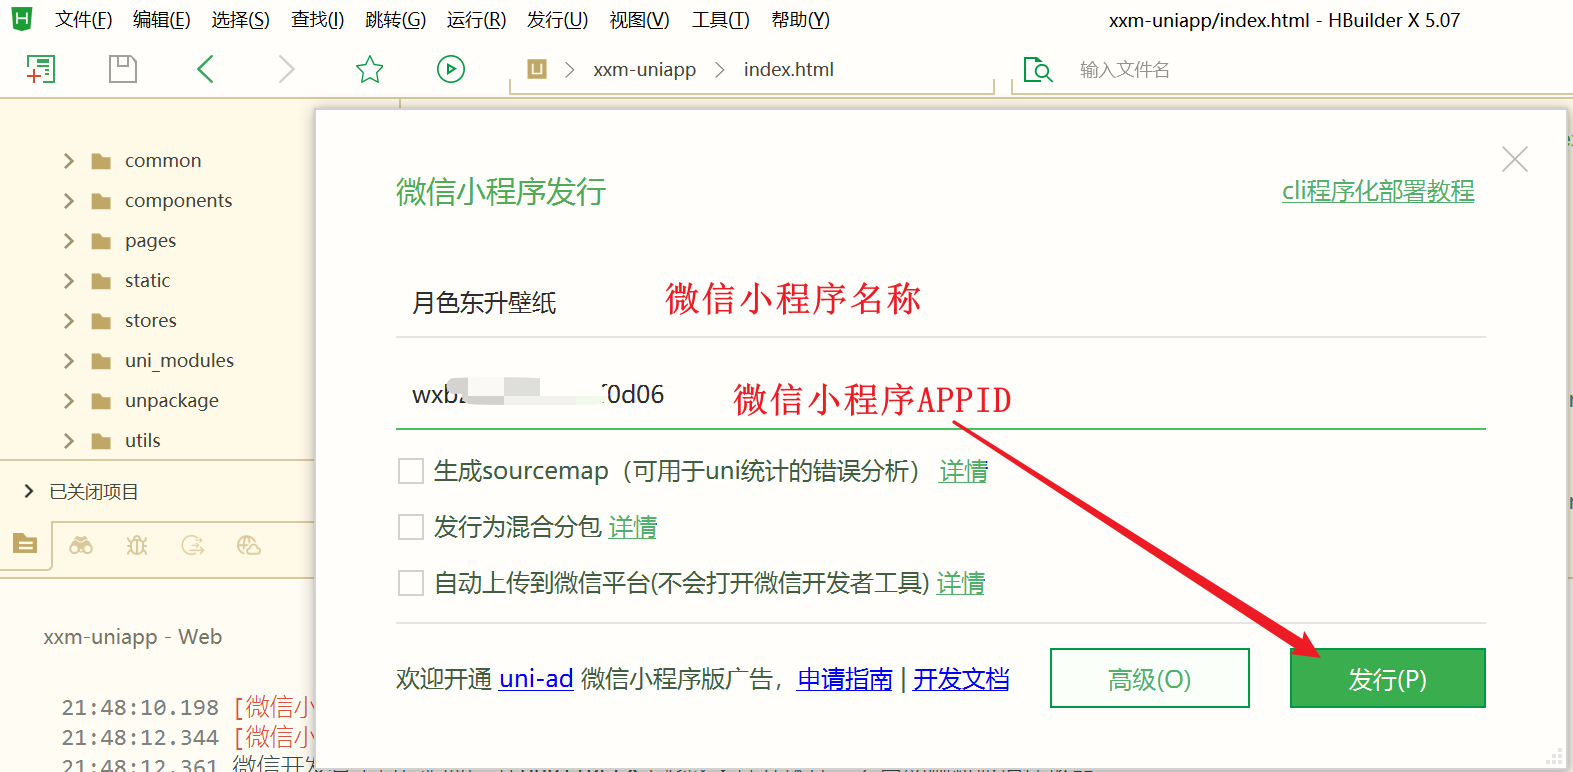Click index.html in the breadcrumb
This screenshot has height=772, width=1573.
(x=789, y=70)
